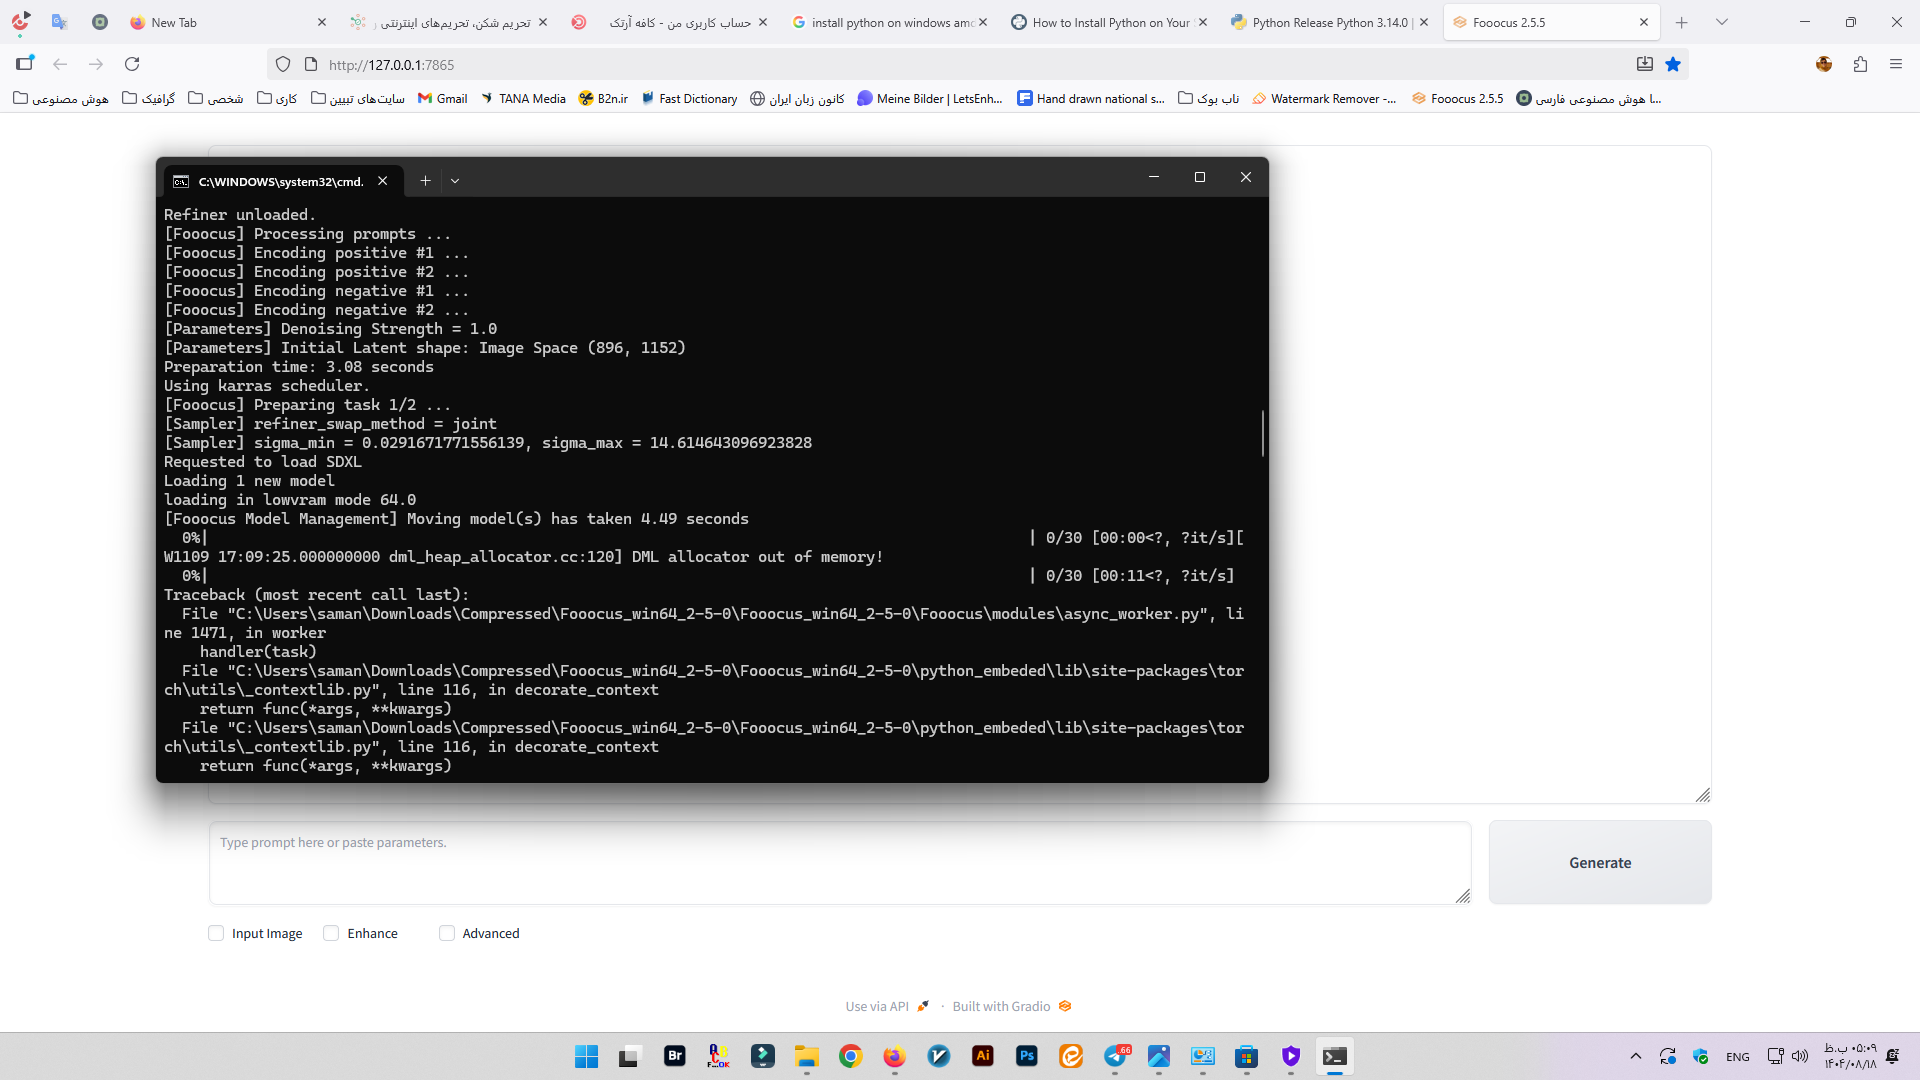Open the Firefox extensions puzzle icon
This screenshot has width=1920, height=1080.
(1860, 64)
